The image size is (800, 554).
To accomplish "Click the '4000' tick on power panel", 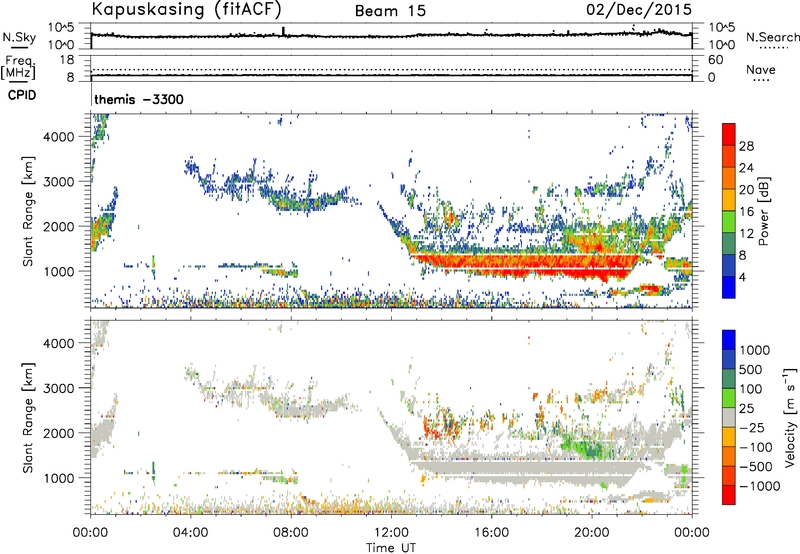I will tap(58, 137).
